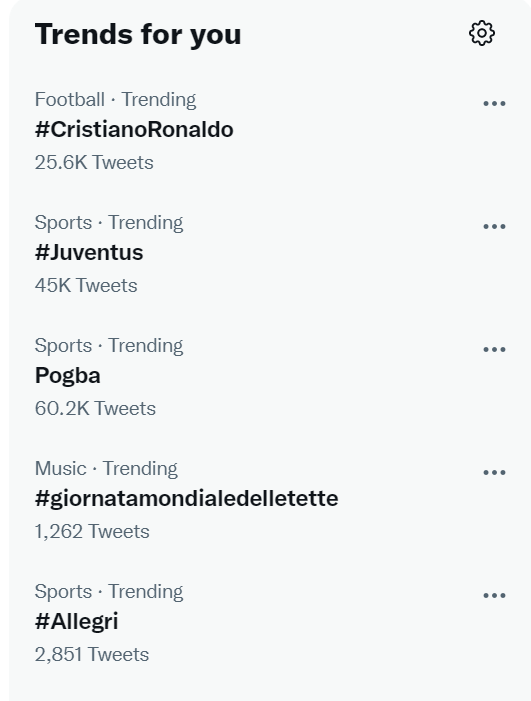This screenshot has height=701, width=531.
Task: Open the #Juventus trending hashtag
Action: [89, 253]
